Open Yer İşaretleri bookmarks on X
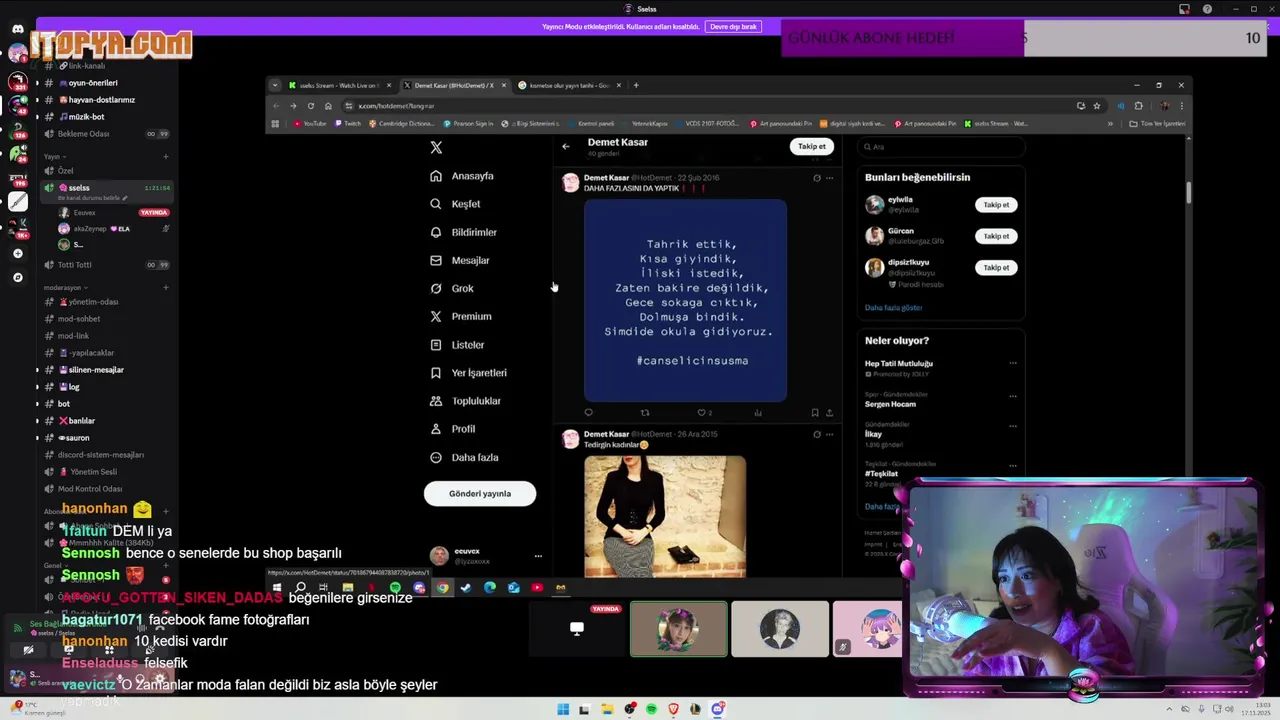1280x720 pixels. [468, 373]
